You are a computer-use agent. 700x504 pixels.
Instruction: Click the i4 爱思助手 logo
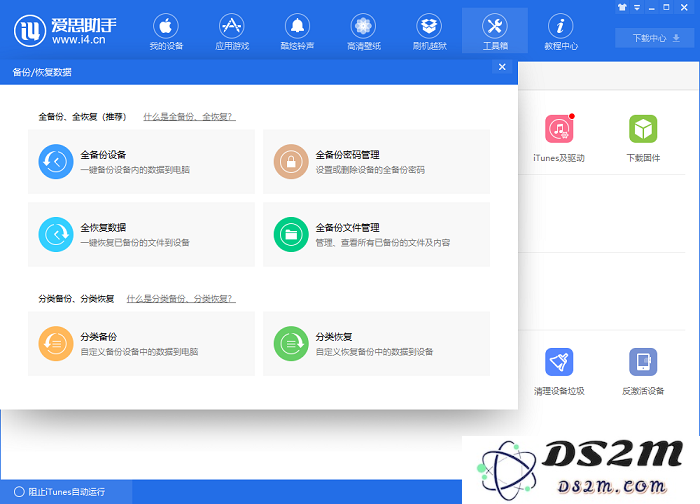65,30
